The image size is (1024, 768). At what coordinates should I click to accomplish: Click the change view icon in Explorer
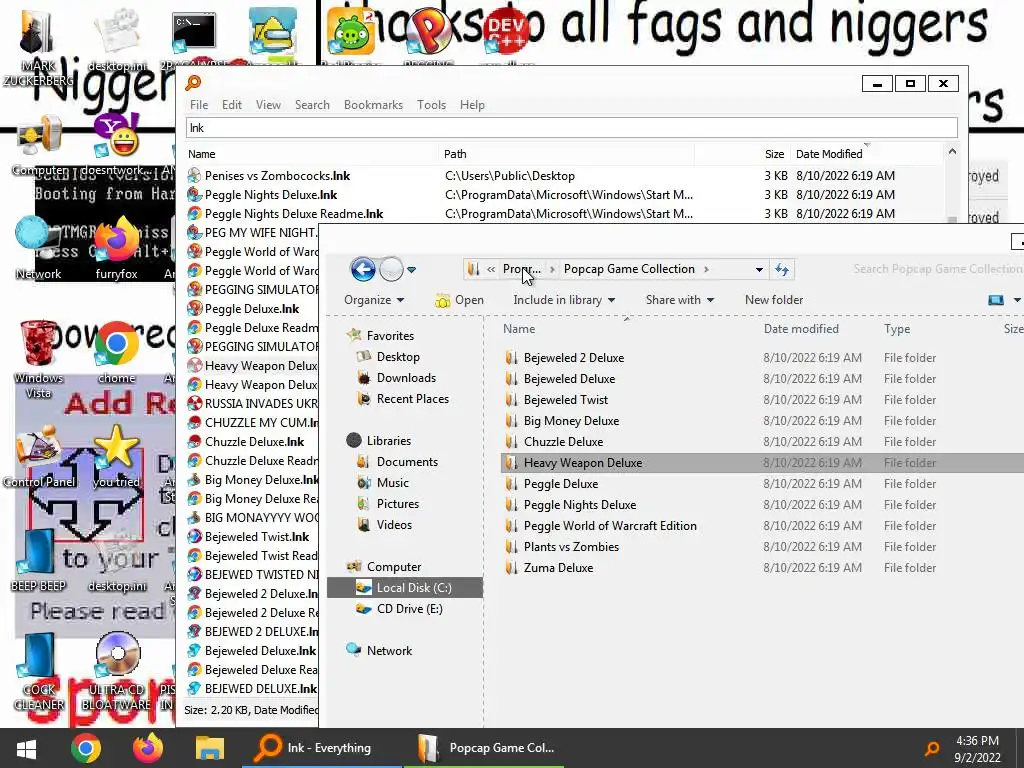click(996, 300)
